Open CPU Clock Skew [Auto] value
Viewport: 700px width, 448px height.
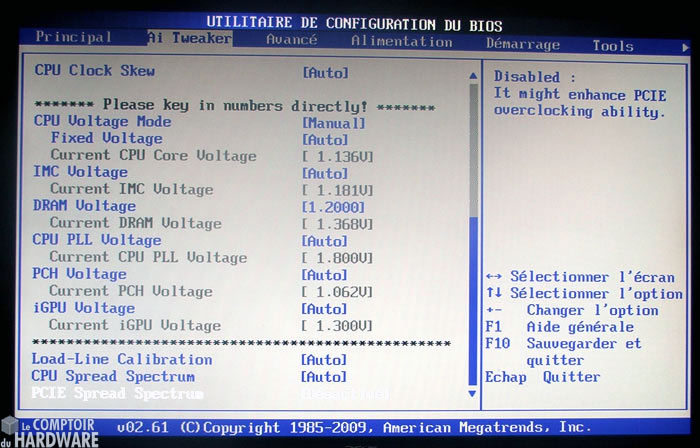[325, 73]
